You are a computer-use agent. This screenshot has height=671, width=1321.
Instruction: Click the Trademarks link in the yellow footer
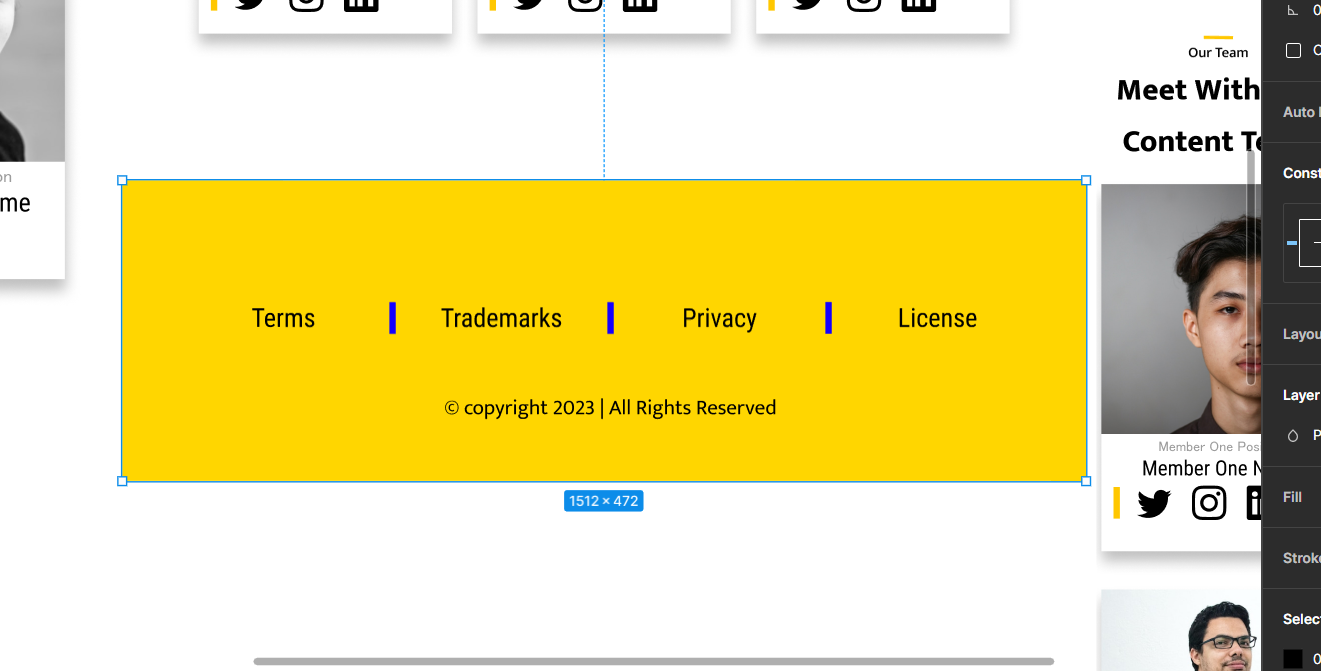click(501, 318)
